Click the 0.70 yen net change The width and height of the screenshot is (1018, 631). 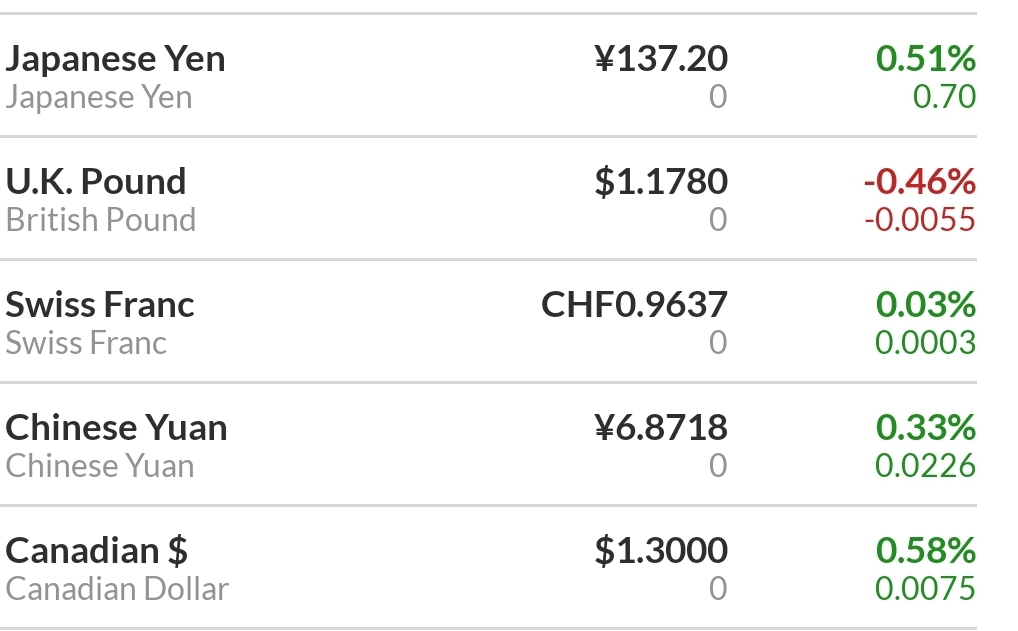coord(944,97)
